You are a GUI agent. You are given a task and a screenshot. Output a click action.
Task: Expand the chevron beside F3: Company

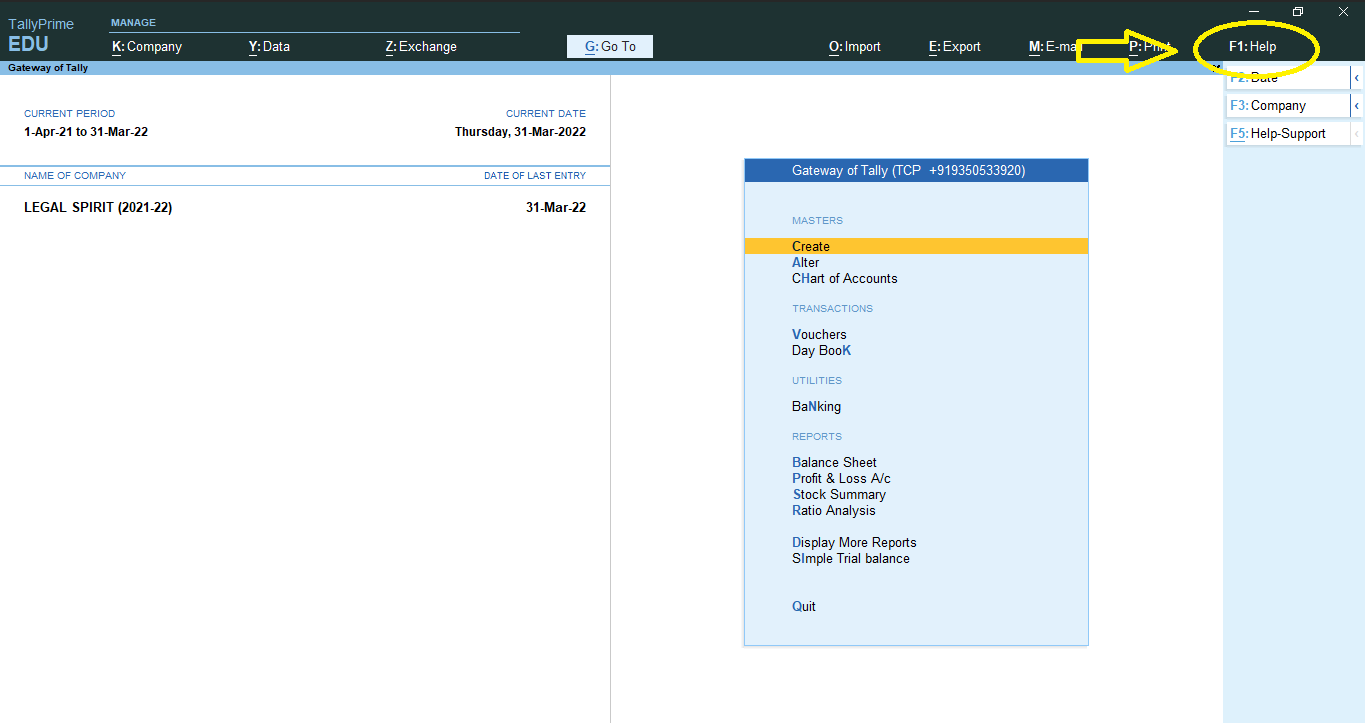pyautogui.click(x=1357, y=106)
